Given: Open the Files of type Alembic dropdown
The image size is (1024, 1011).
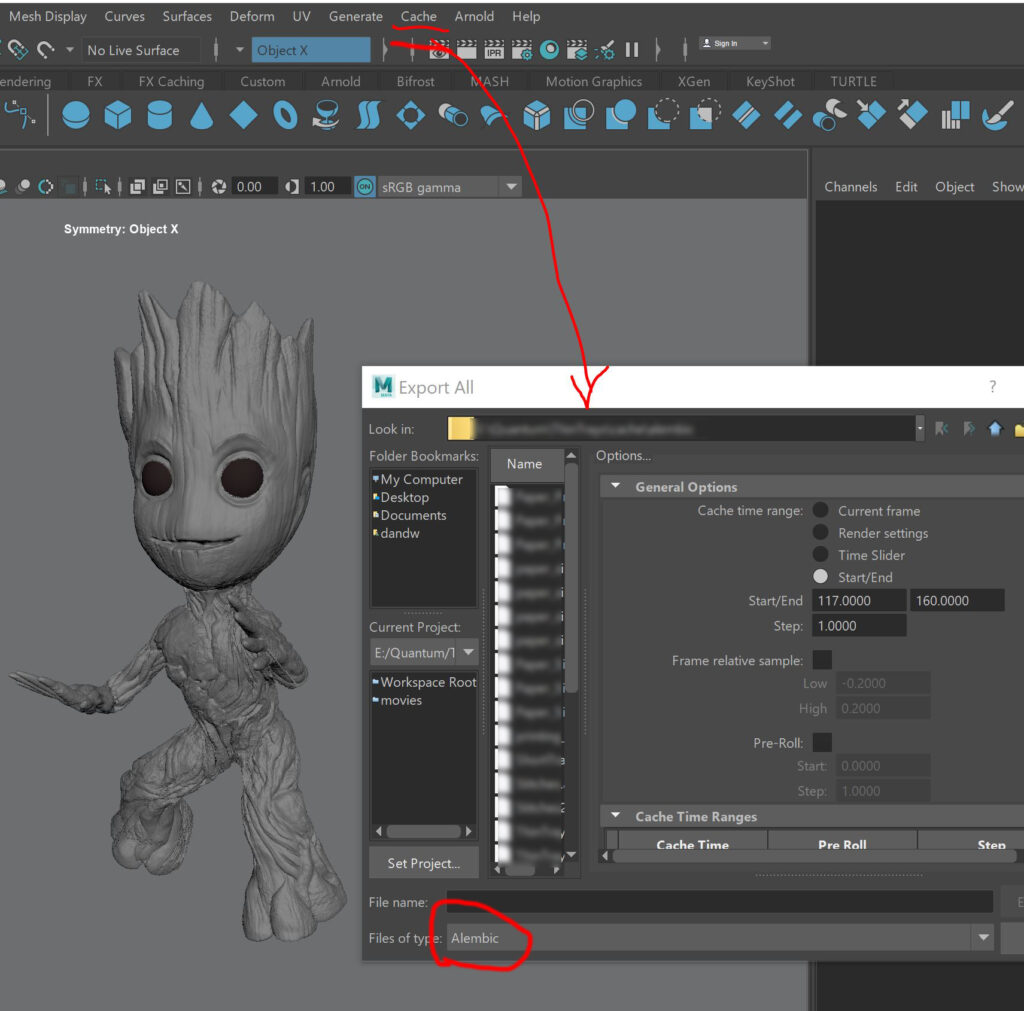Looking at the screenshot, I should (x=983, y=938).
